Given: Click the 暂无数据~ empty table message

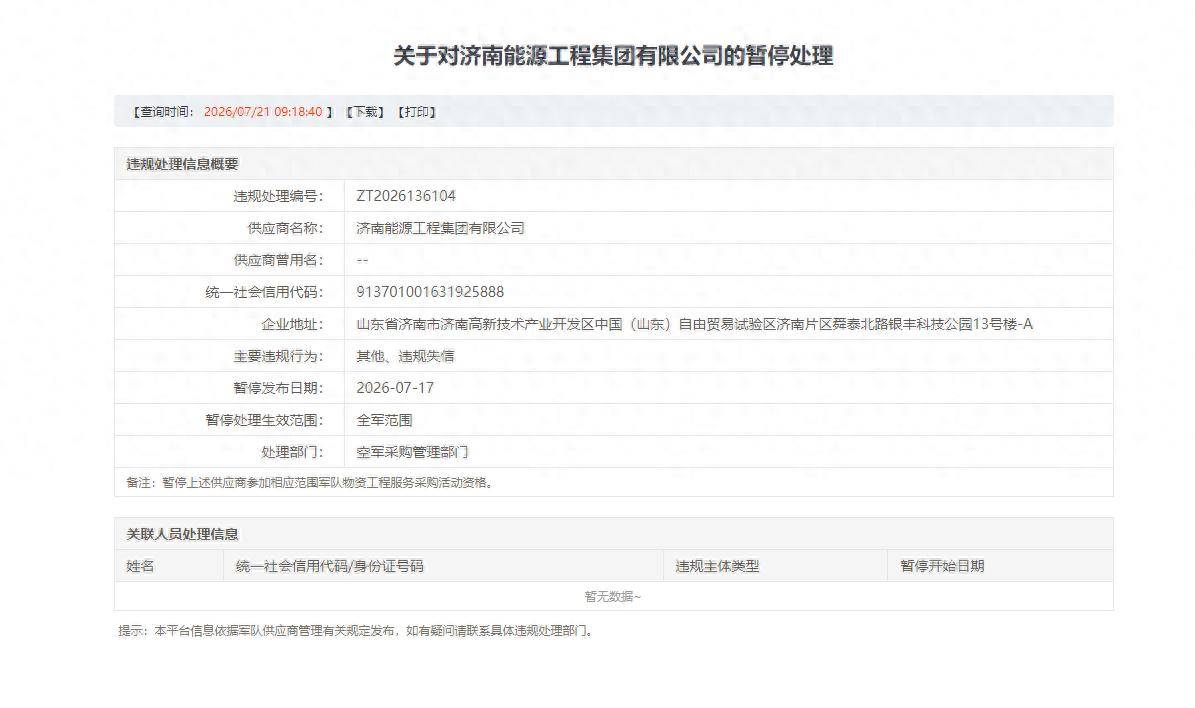Looking at the screenshot, I should pyautogui.click(x=613, y=597).
